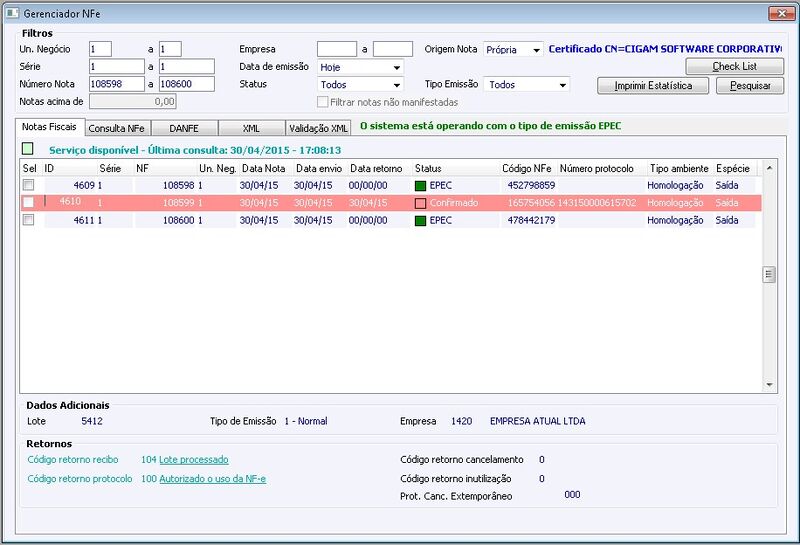Click the green service status indicator square

pyautogui.click(x=28, y=149)
